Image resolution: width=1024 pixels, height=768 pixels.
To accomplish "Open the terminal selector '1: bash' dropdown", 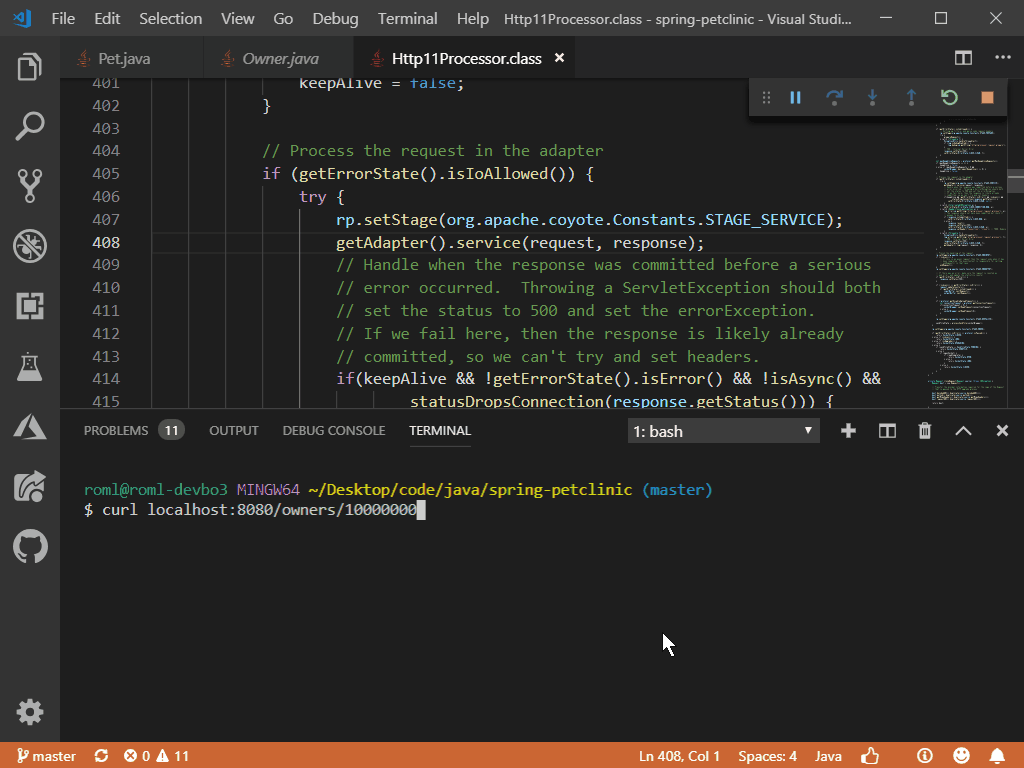I will click(x=723, y=431).
